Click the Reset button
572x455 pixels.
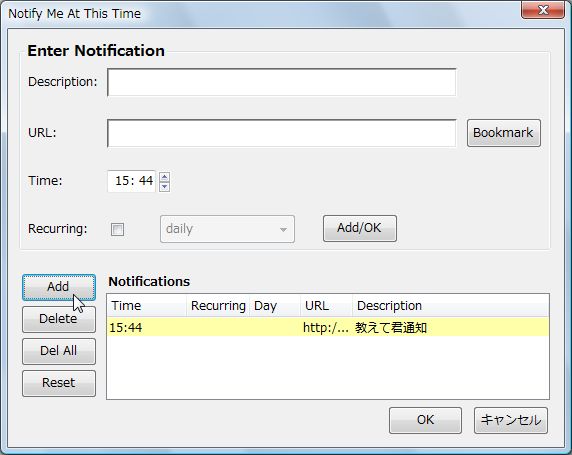click(59, 383)
